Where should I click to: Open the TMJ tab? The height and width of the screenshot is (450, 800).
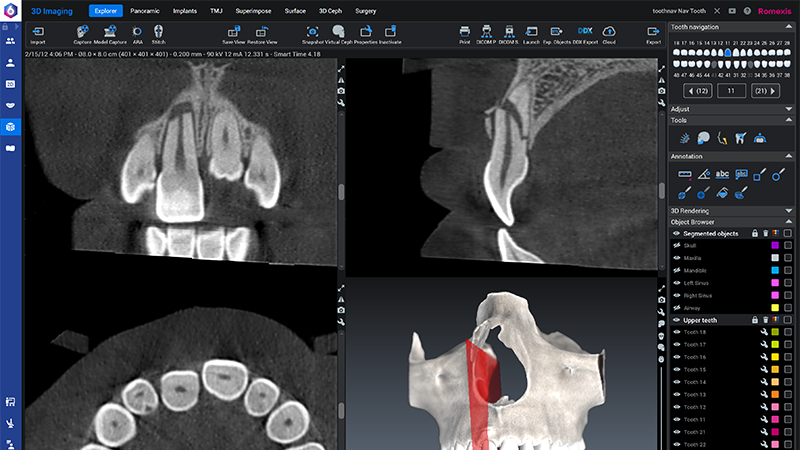tap(216, 11)
